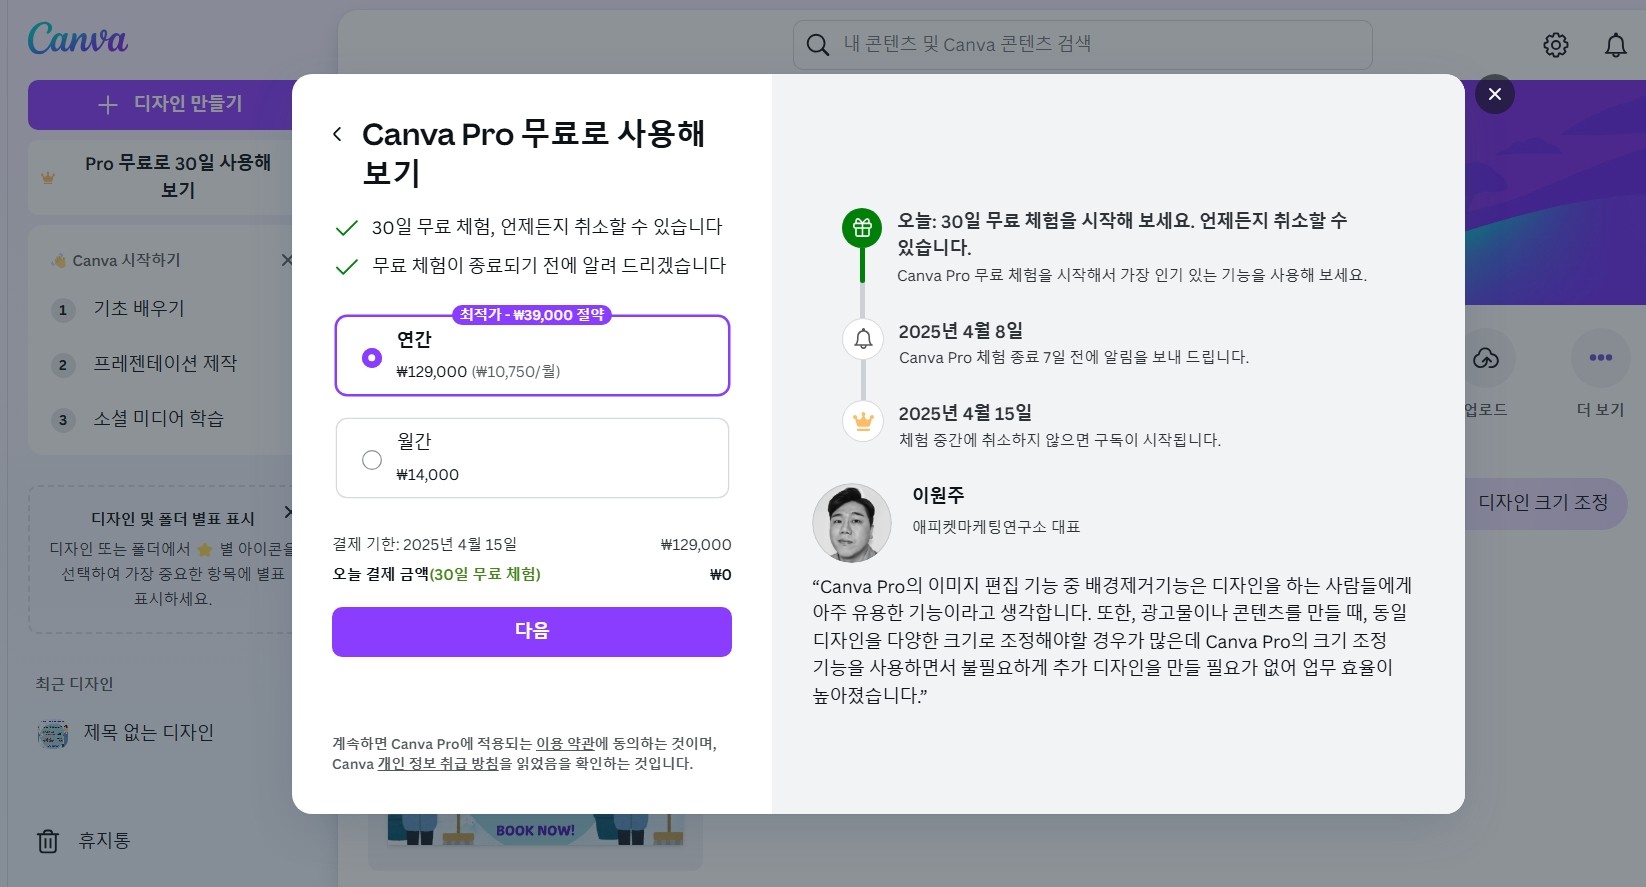Viewport: 1646px width, 887px height.
Task: Click the 휴지통 label
Action: pyautogui.click(x=105, y=841)
